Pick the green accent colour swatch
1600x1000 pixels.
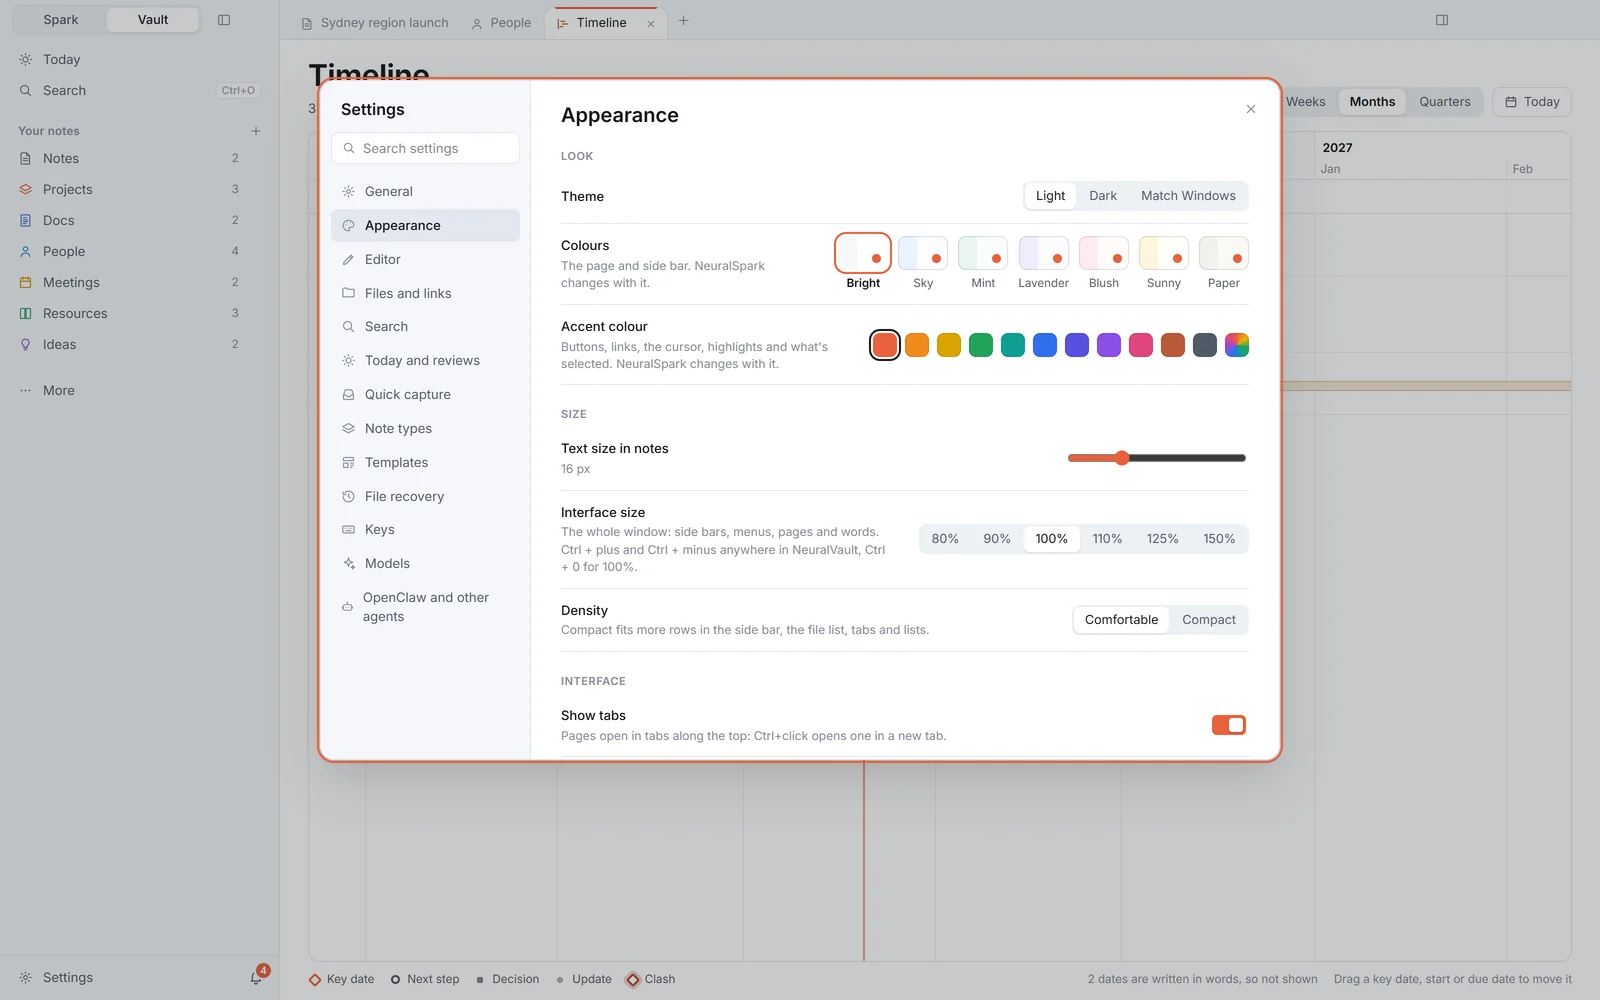[x=981, y=345]
